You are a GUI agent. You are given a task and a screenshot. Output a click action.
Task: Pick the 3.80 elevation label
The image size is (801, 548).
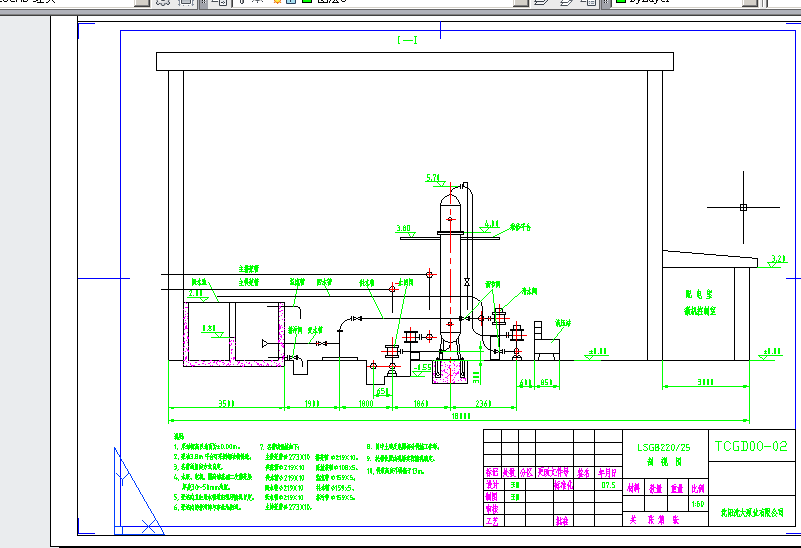(404, 228)
